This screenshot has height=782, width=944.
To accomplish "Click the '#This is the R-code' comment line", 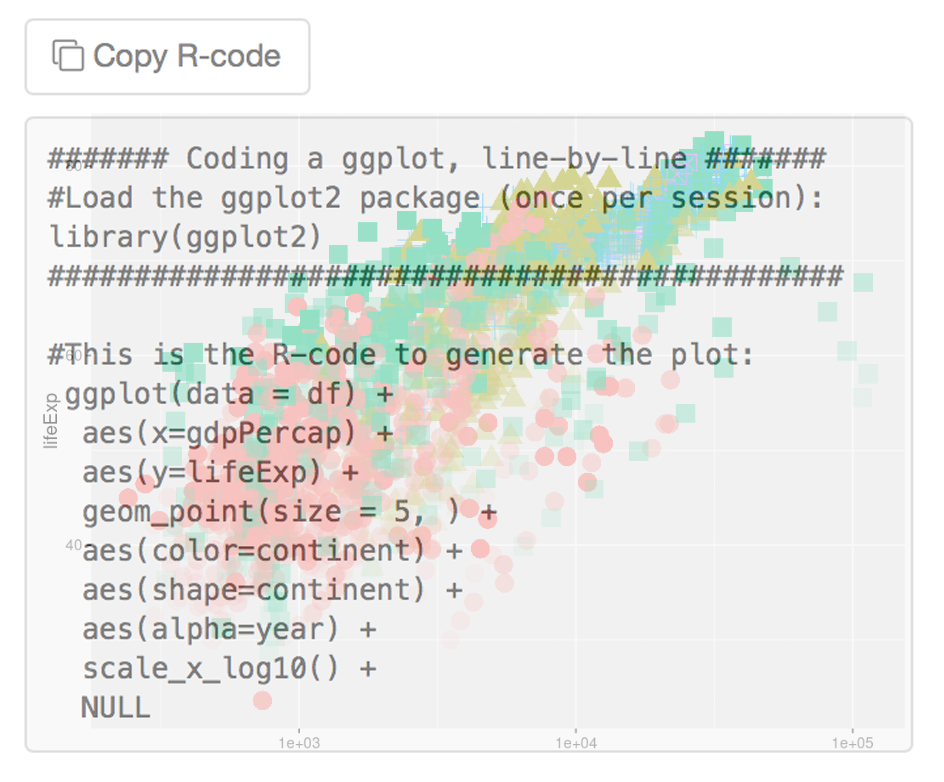I will coord(400,355).
